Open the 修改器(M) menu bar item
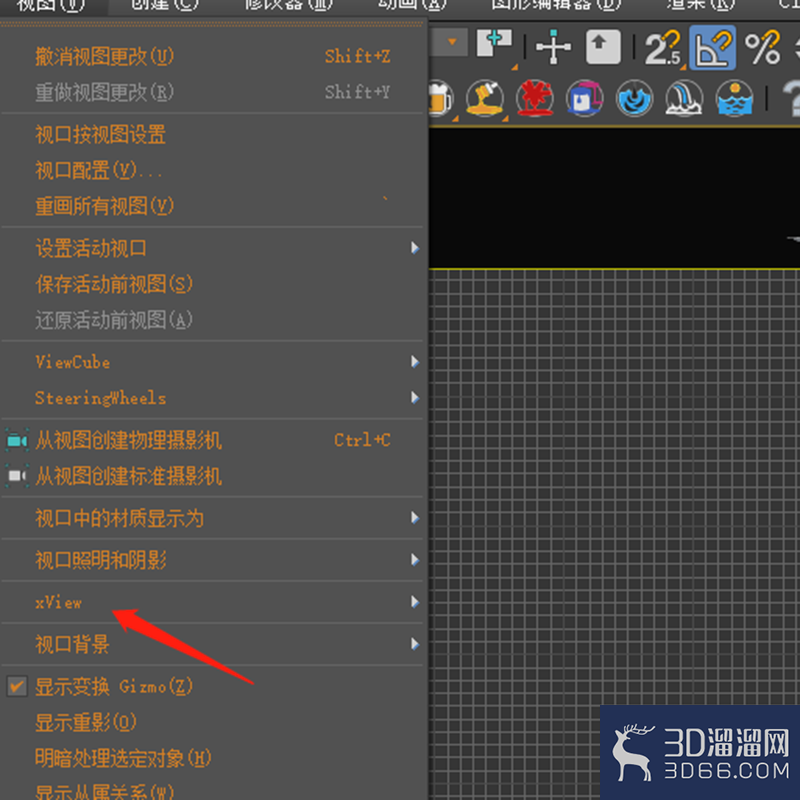800x800 pixels. (289, 5)
